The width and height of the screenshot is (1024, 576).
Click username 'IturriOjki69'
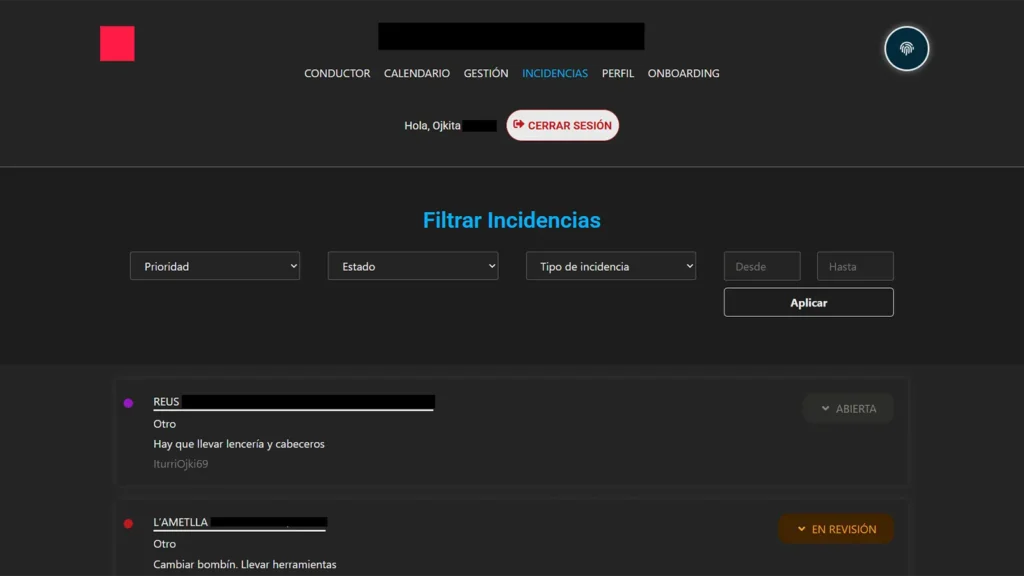point(181,464)
